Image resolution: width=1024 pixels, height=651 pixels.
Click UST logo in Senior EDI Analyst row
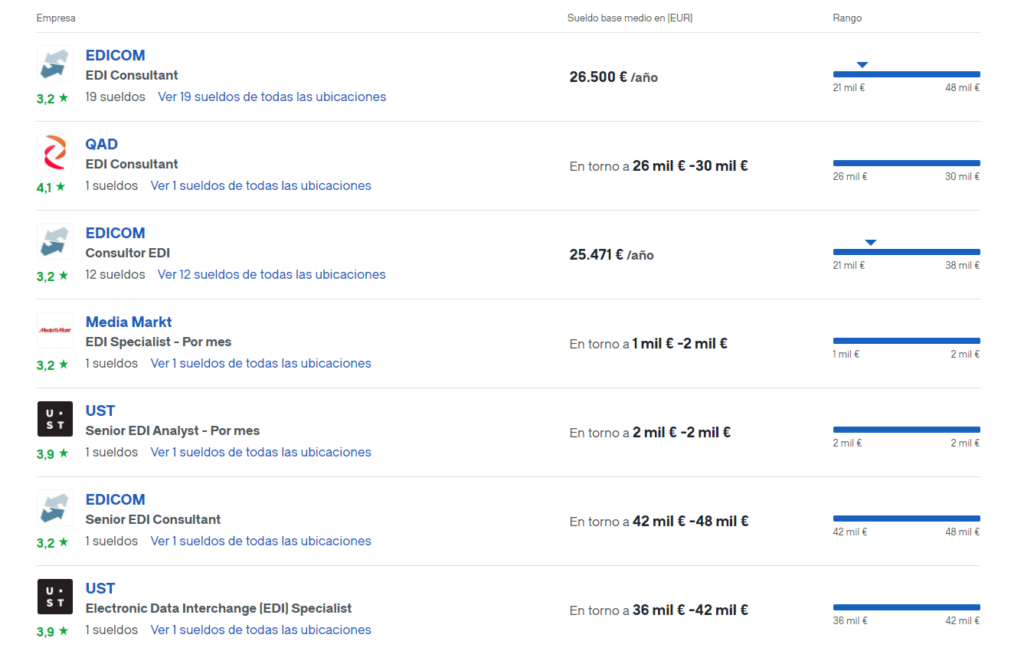point(55,419)
